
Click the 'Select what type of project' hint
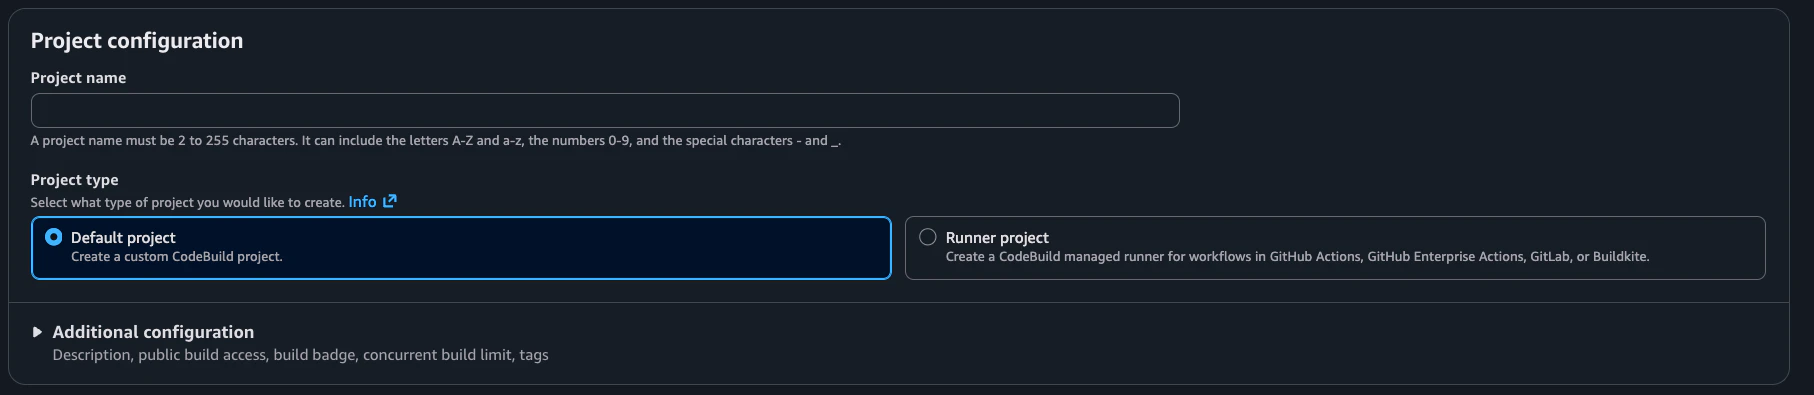[187, 203]
